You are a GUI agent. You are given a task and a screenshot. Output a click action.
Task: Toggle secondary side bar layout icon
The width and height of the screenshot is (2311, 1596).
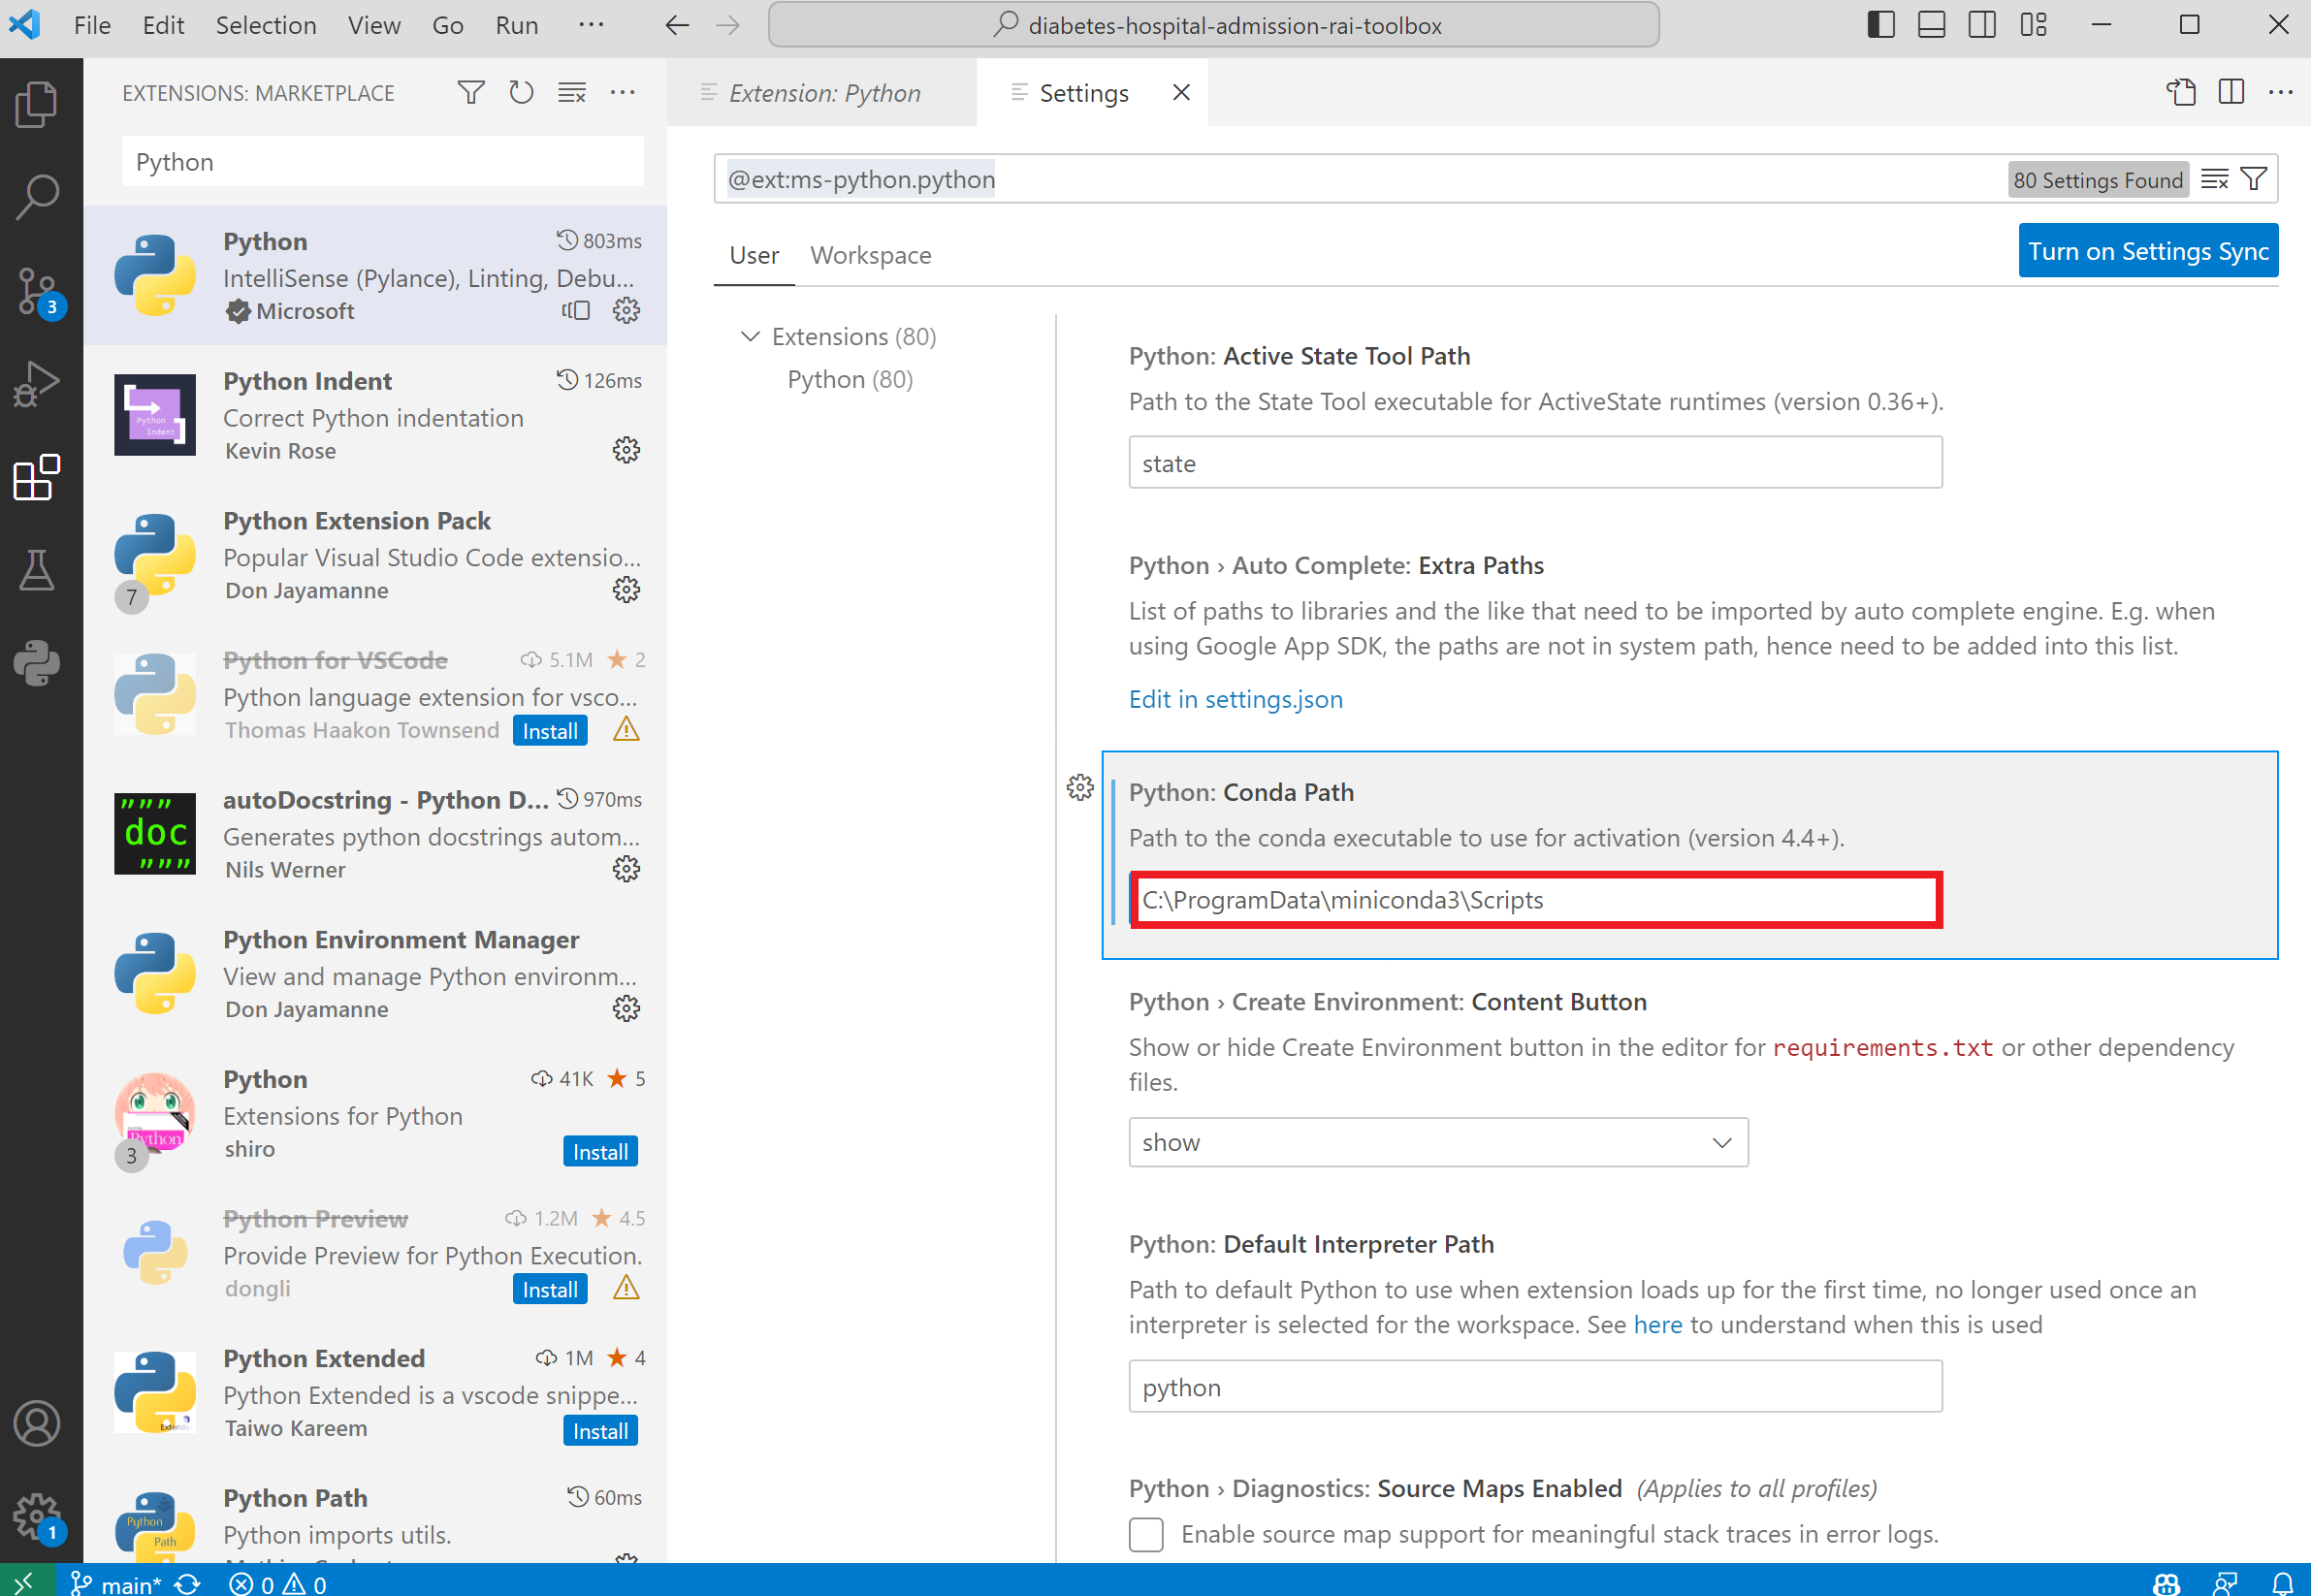coord(1982,25)
